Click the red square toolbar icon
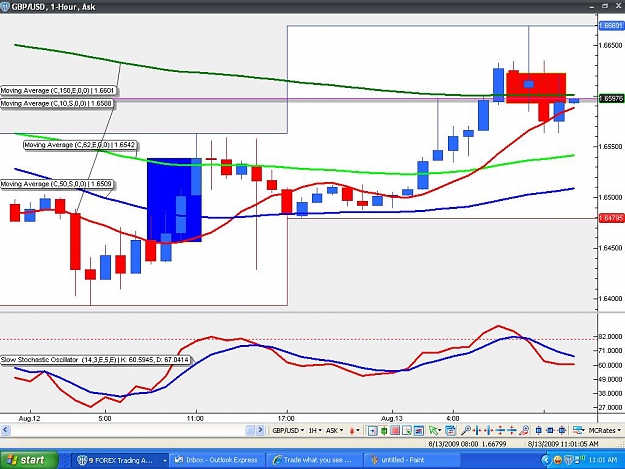 tap(395, 430)
